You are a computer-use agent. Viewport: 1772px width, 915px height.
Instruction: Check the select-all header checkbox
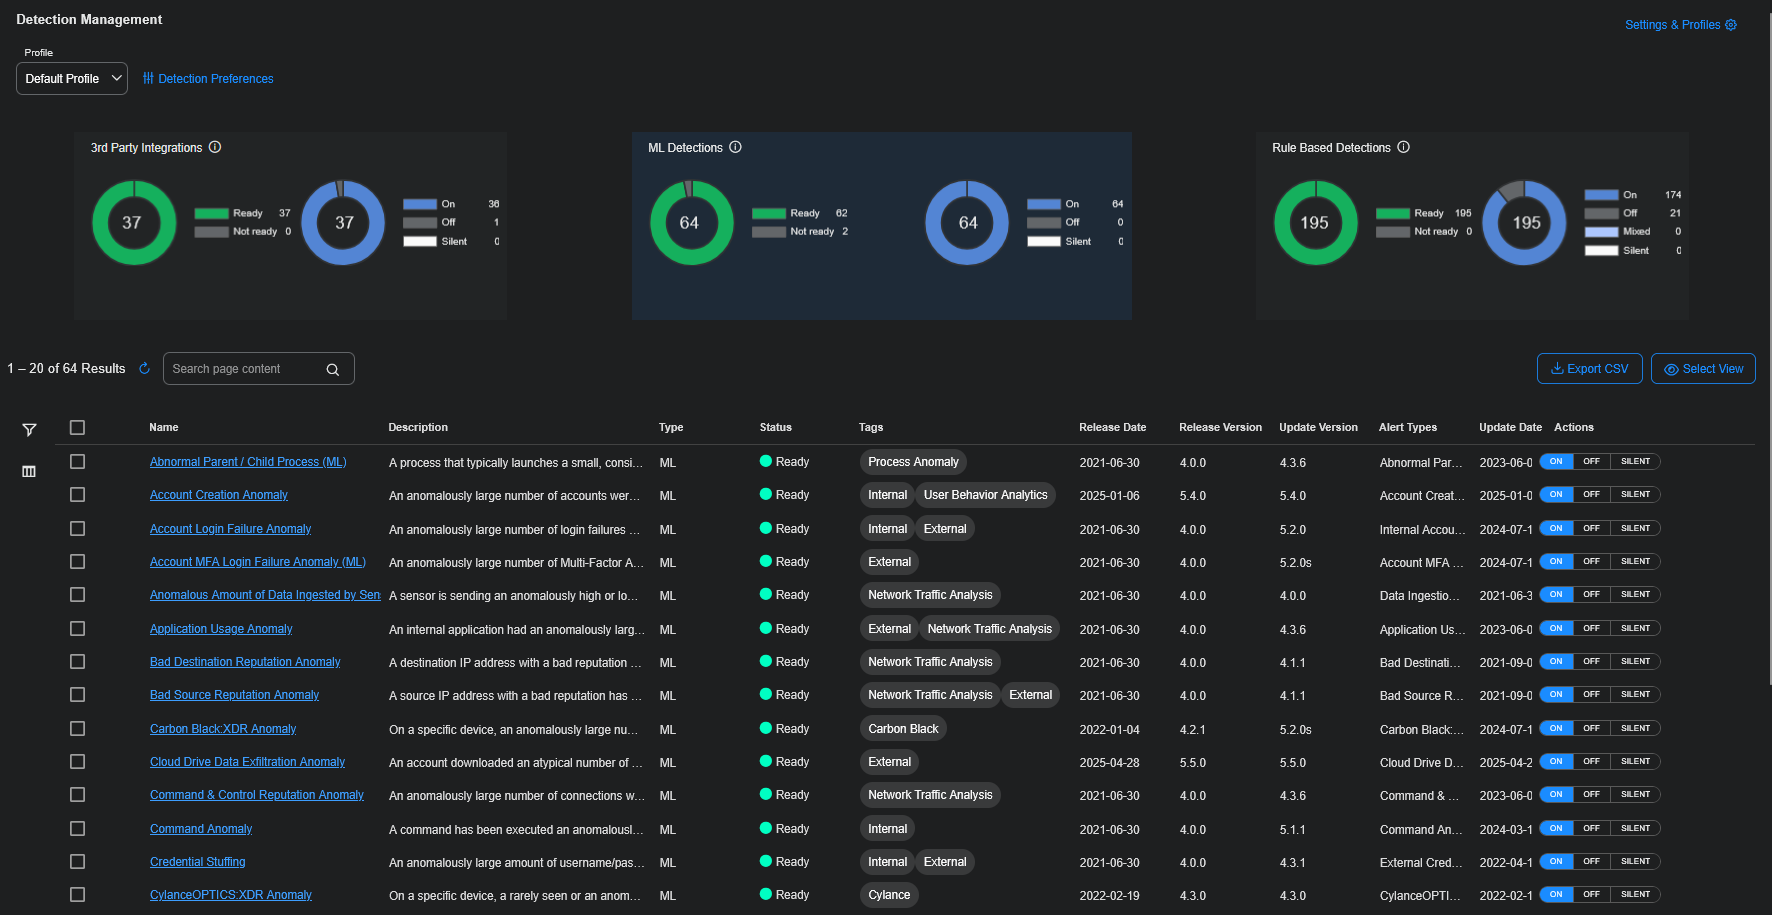77,428
